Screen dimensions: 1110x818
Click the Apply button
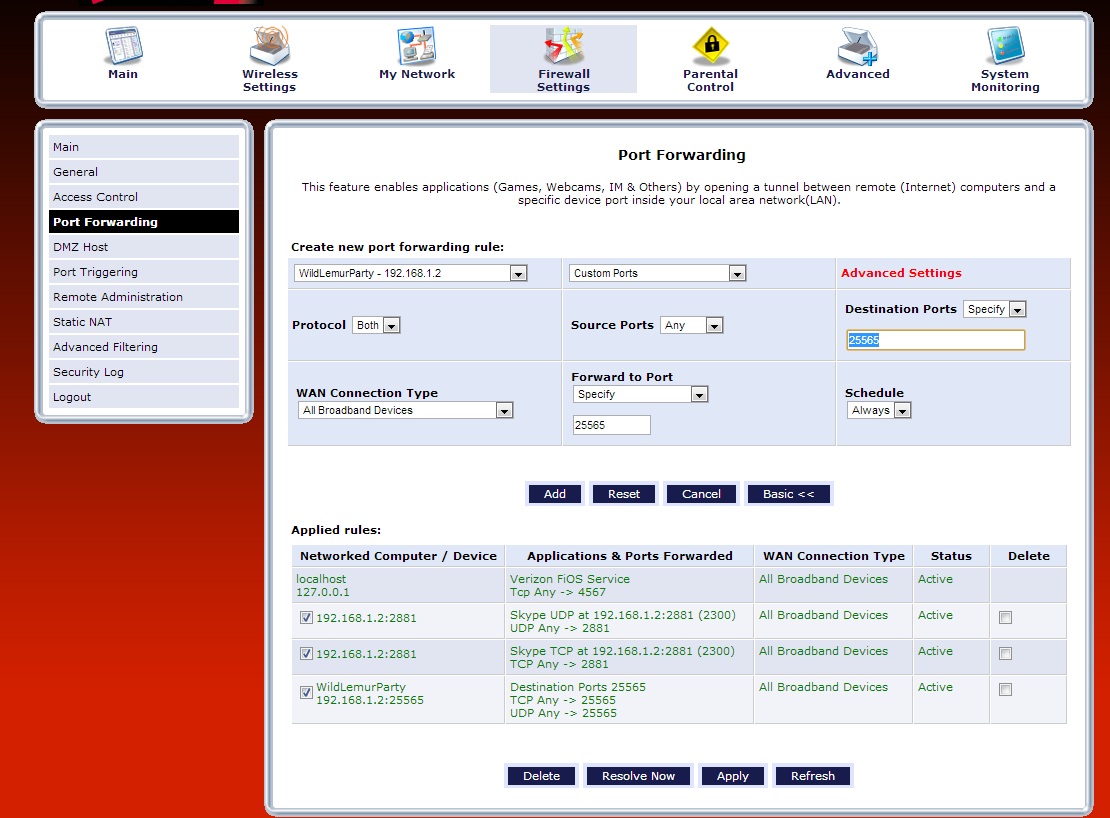tap(733, 776)
